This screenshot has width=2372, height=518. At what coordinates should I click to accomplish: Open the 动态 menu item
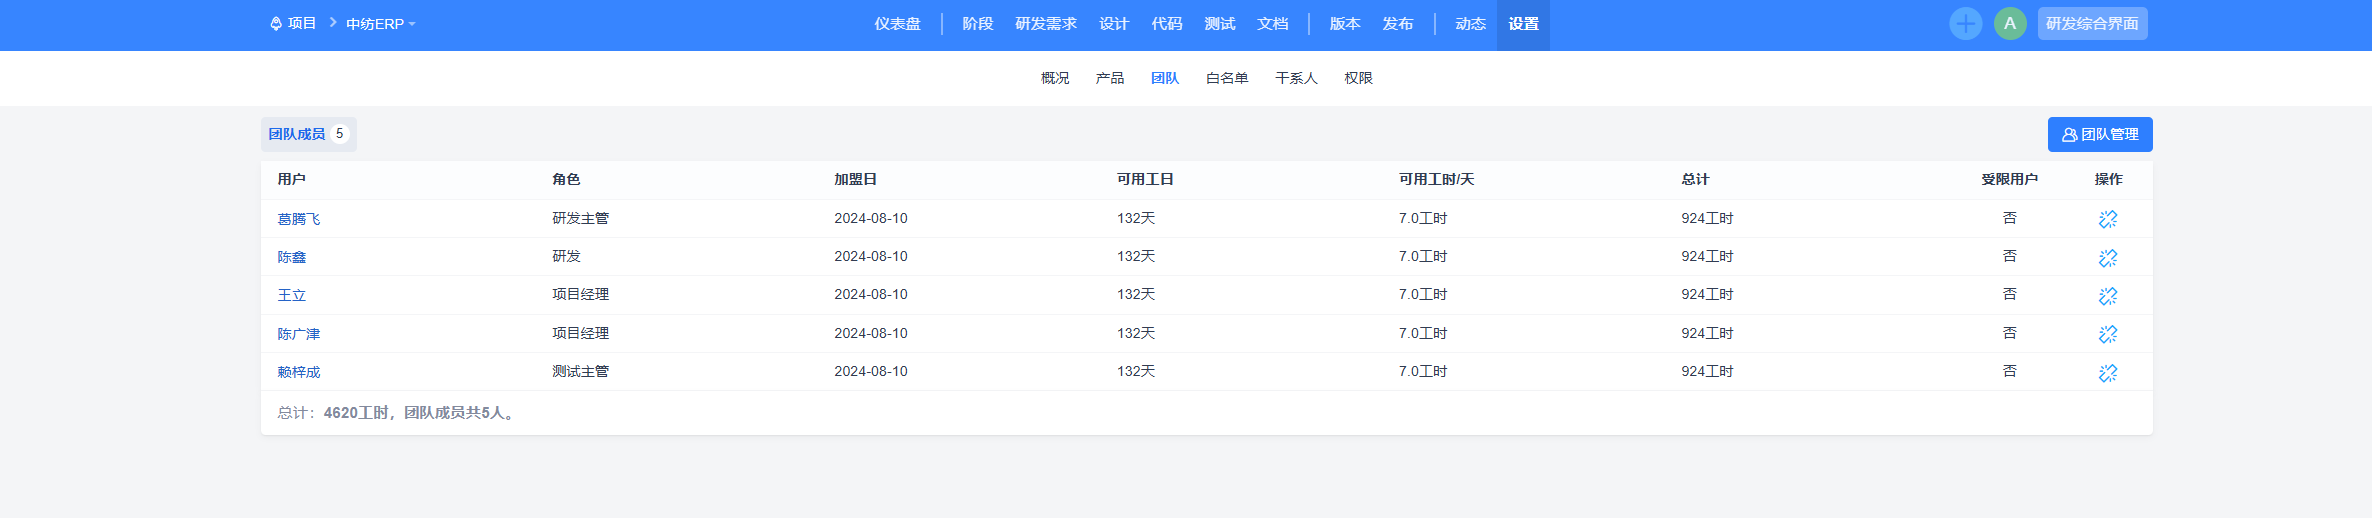coord(1470,24)
